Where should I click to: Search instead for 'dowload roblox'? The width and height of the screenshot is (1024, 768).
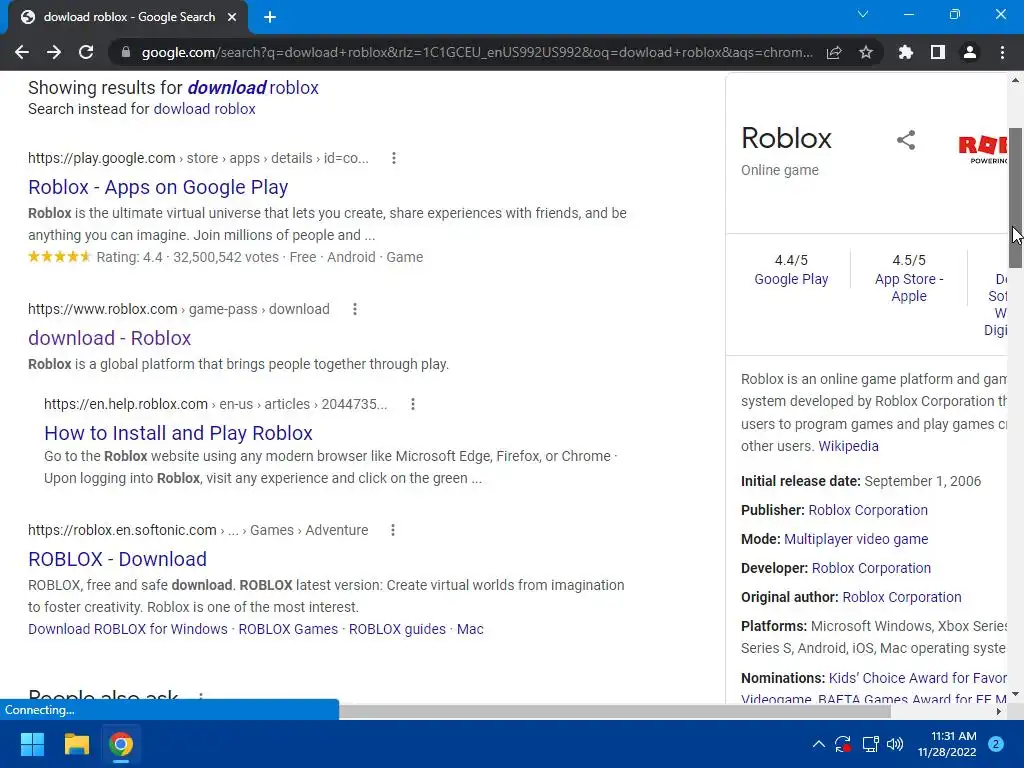(204, 109)
